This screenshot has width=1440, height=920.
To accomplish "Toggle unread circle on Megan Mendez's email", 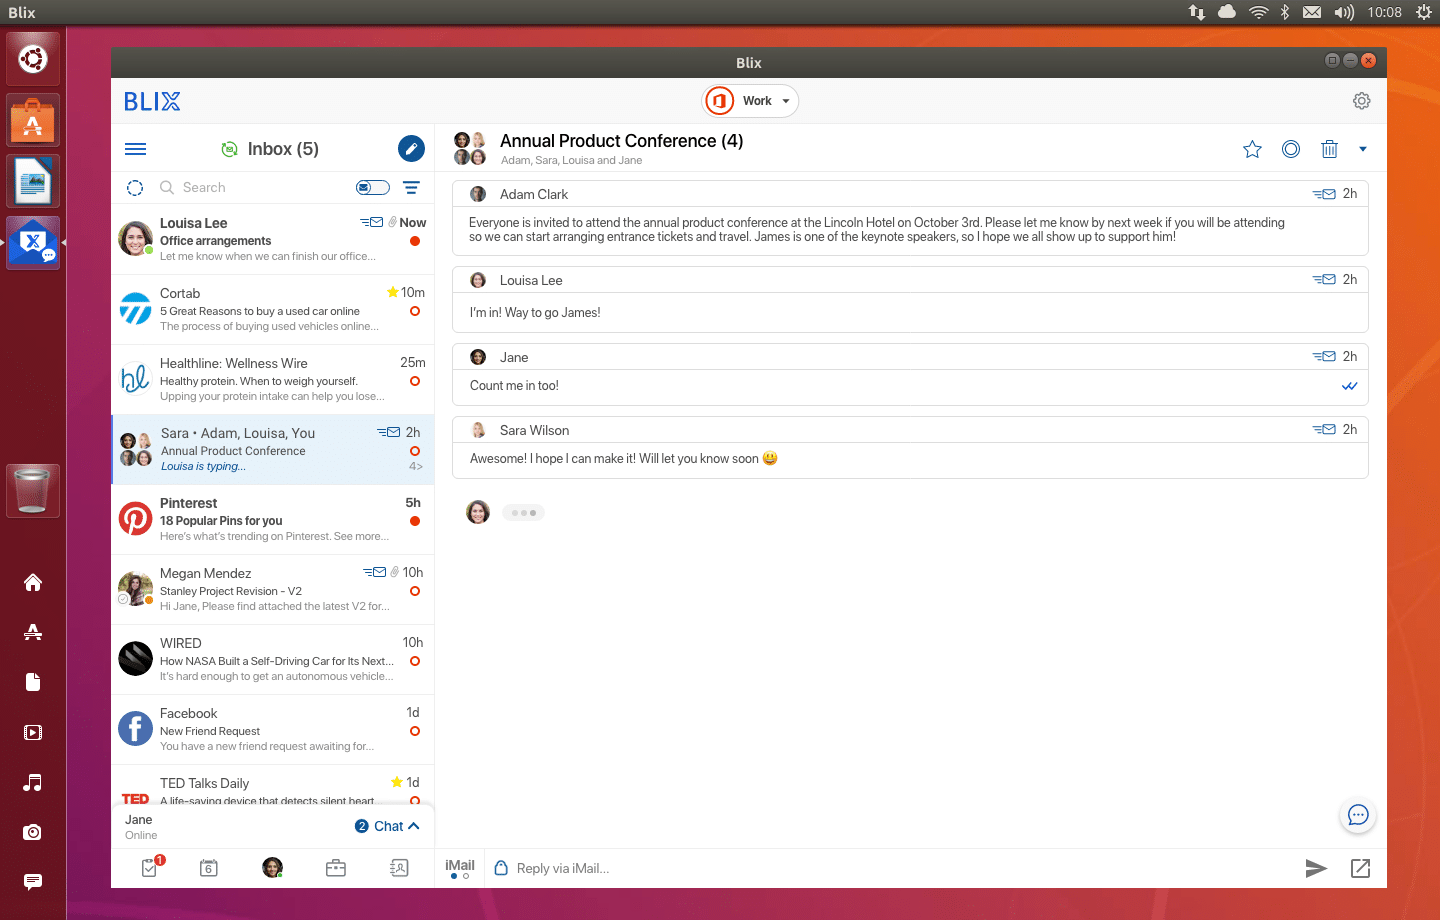I will coord(415,591).
